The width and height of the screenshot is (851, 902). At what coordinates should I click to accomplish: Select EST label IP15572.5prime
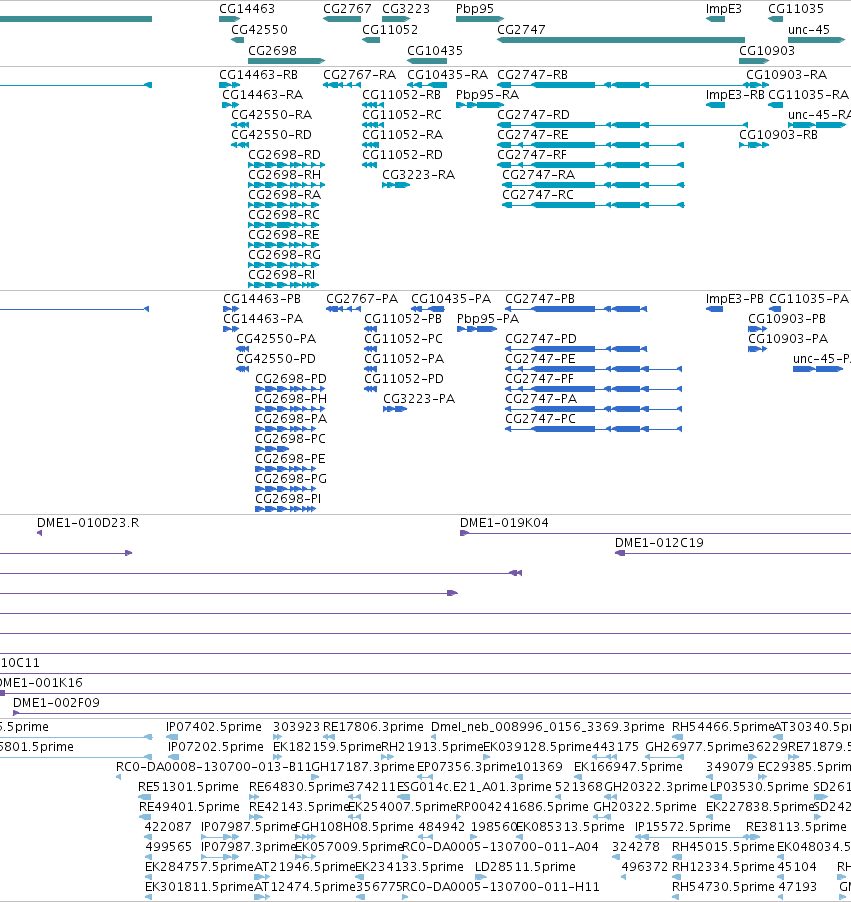coord(682,827)
